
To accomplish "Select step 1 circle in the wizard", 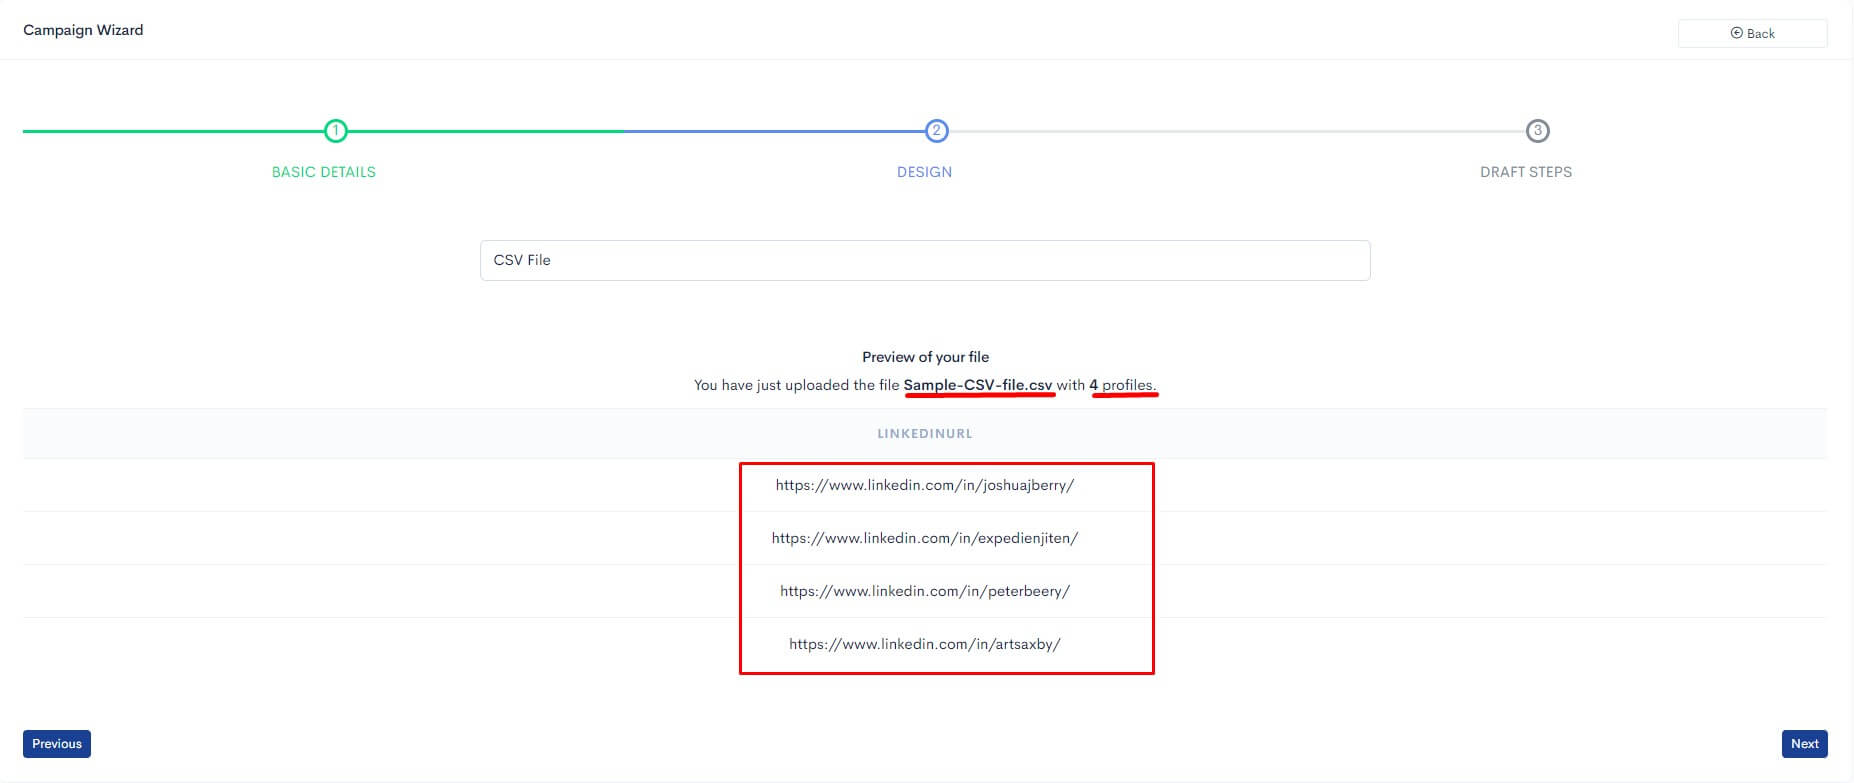I will (x=335, y=131).
